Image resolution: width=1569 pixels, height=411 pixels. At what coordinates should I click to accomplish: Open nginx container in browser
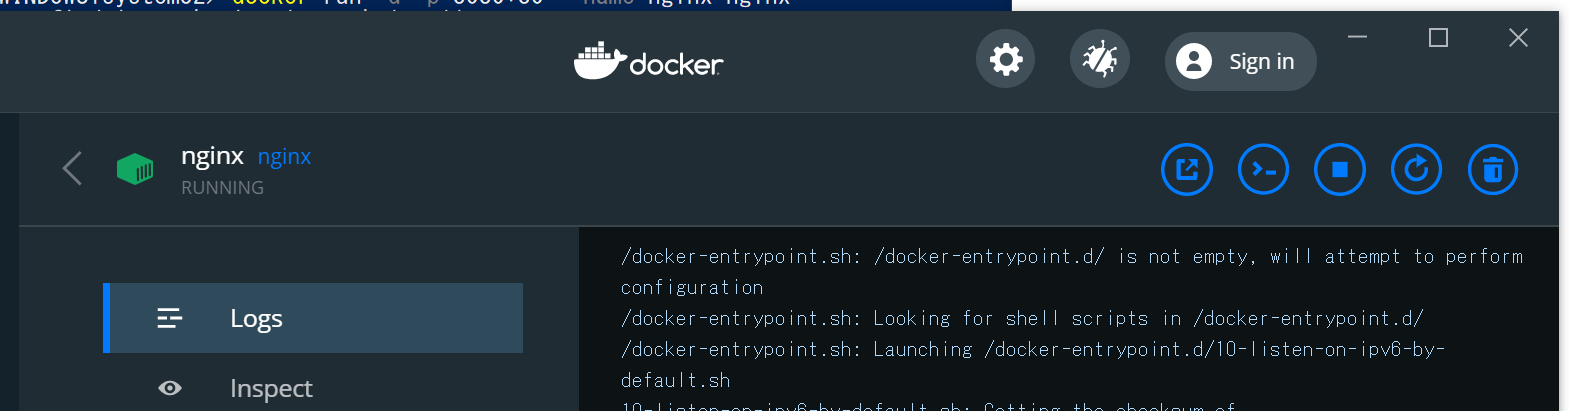tap(1187, 170)
